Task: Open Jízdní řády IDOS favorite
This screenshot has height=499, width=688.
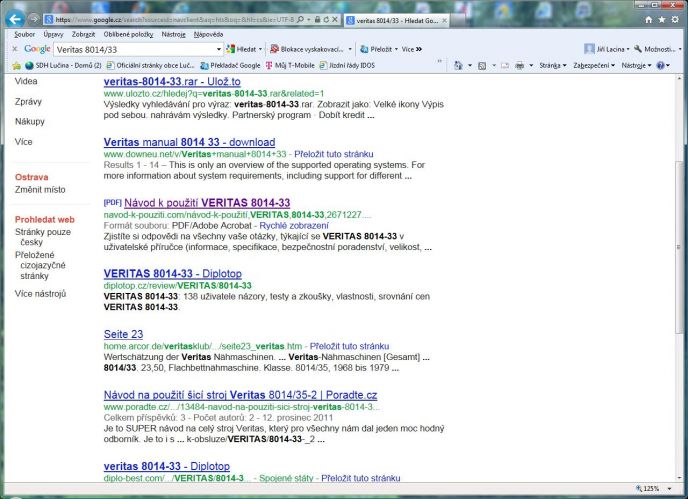Action: pyautogui.click(x=347, y=65)
